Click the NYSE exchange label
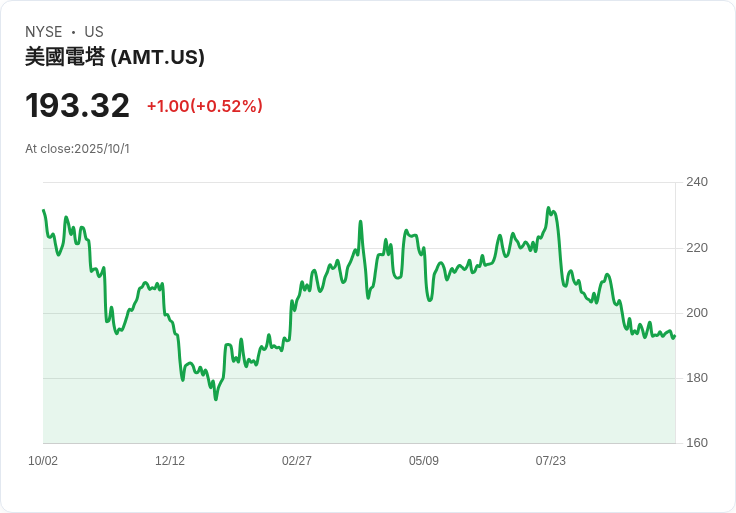736x513 pixels. [x=43, y=32]
